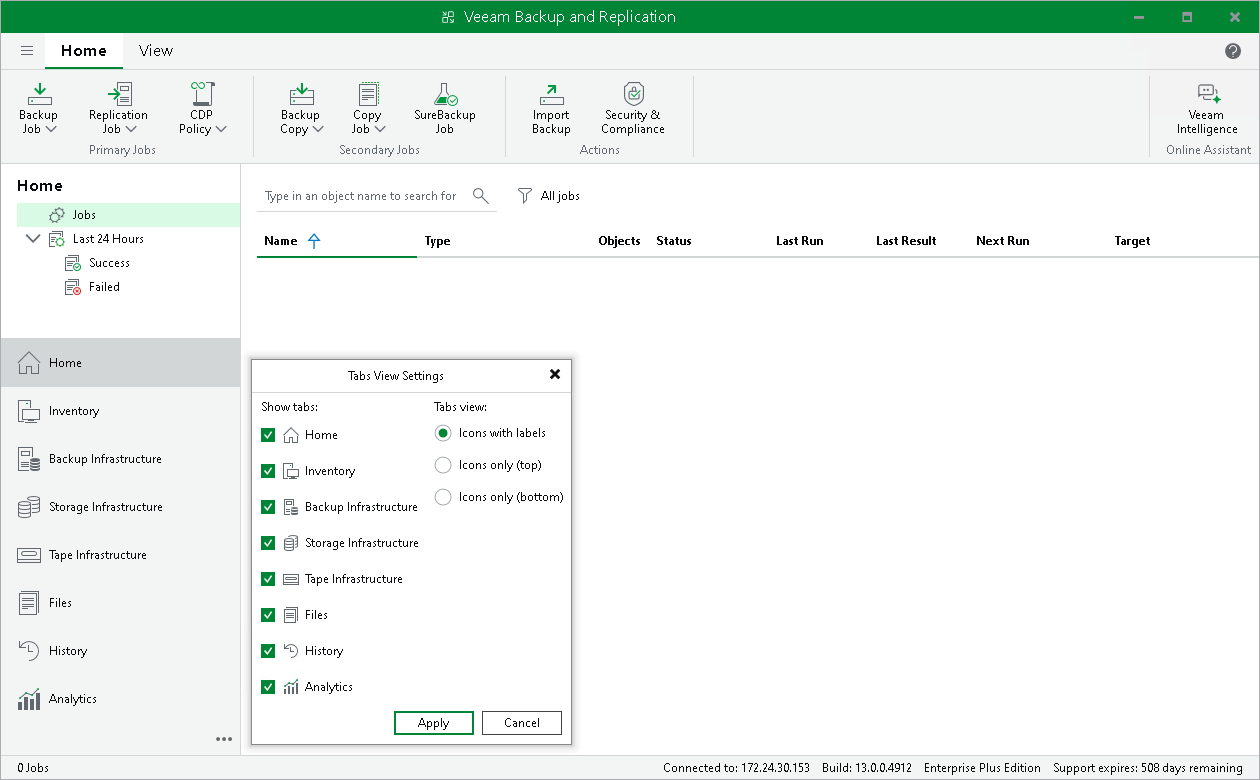Click the Next Run column header

tap(1003, 241)
